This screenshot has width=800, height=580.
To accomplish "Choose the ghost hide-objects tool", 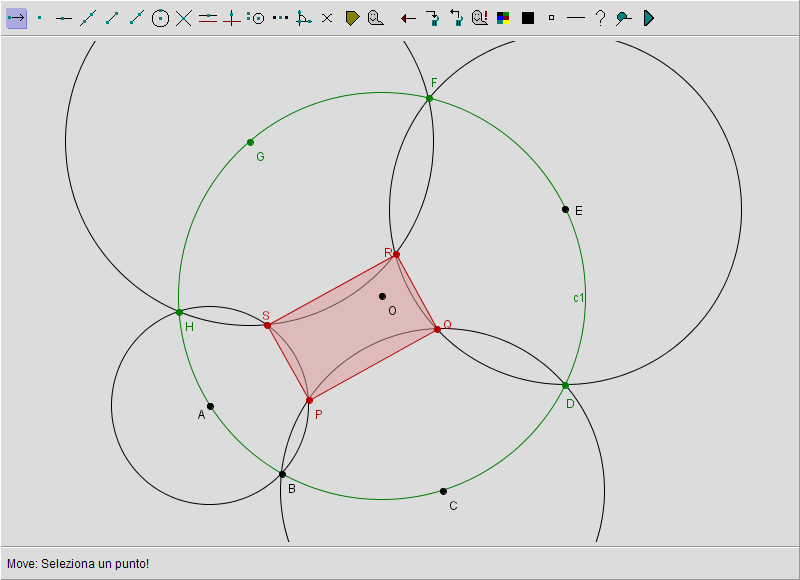I will click(x=376, y=18).
